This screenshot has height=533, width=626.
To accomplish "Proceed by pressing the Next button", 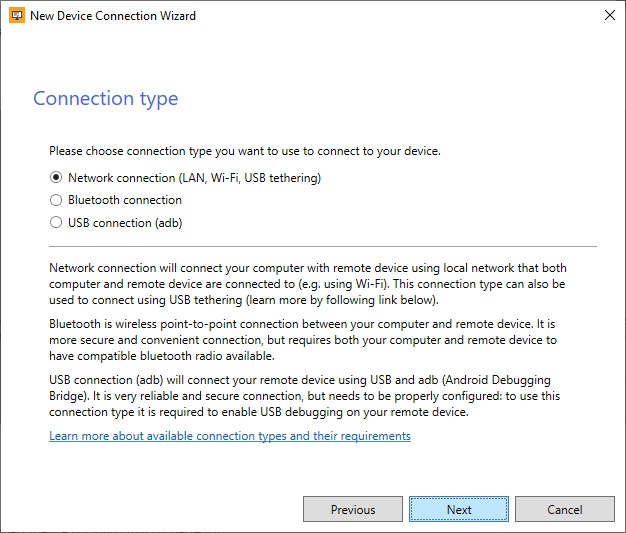I will click(x=459, y=509).
